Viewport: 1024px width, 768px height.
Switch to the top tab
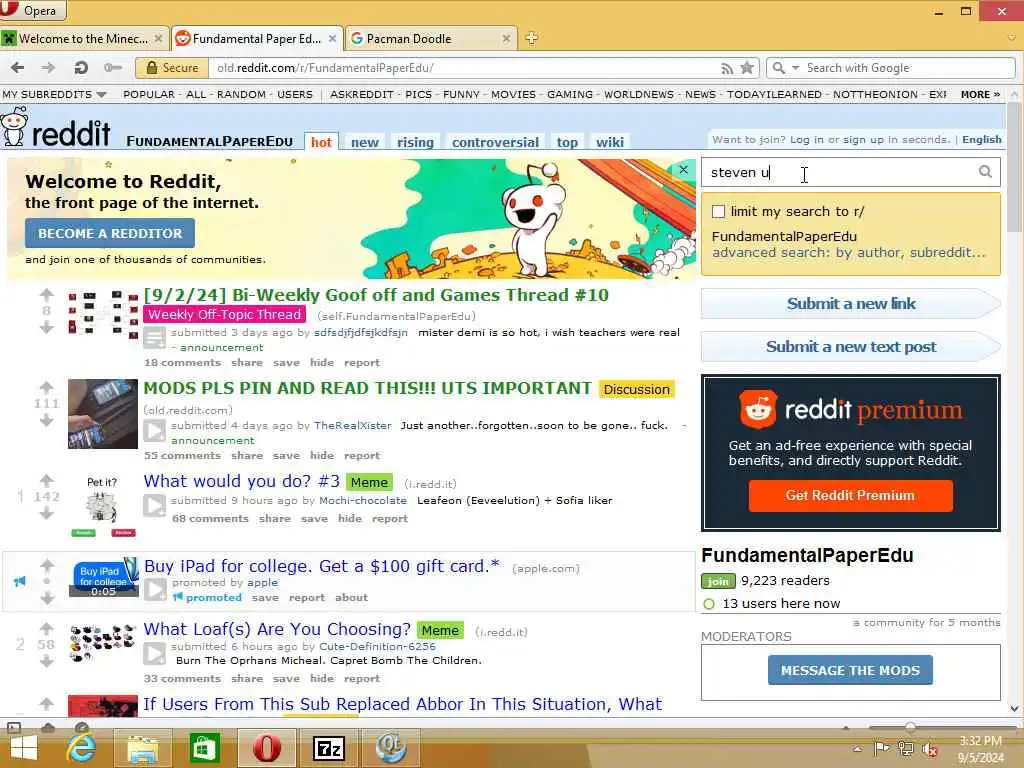click(x=567, y=142)
